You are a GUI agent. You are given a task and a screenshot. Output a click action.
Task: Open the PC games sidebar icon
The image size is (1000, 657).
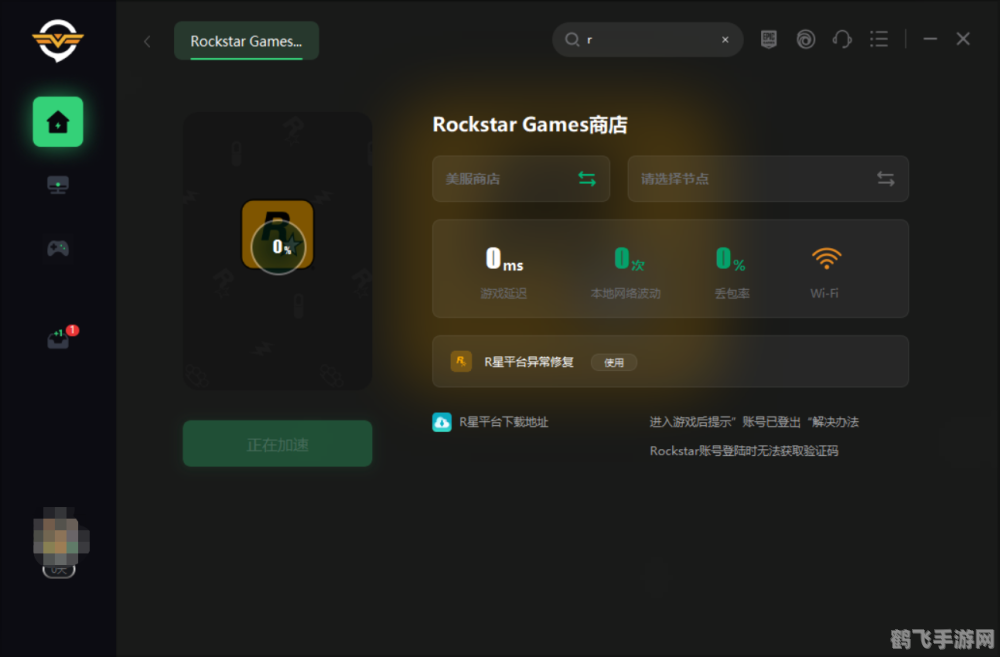[x=57, y=184]
